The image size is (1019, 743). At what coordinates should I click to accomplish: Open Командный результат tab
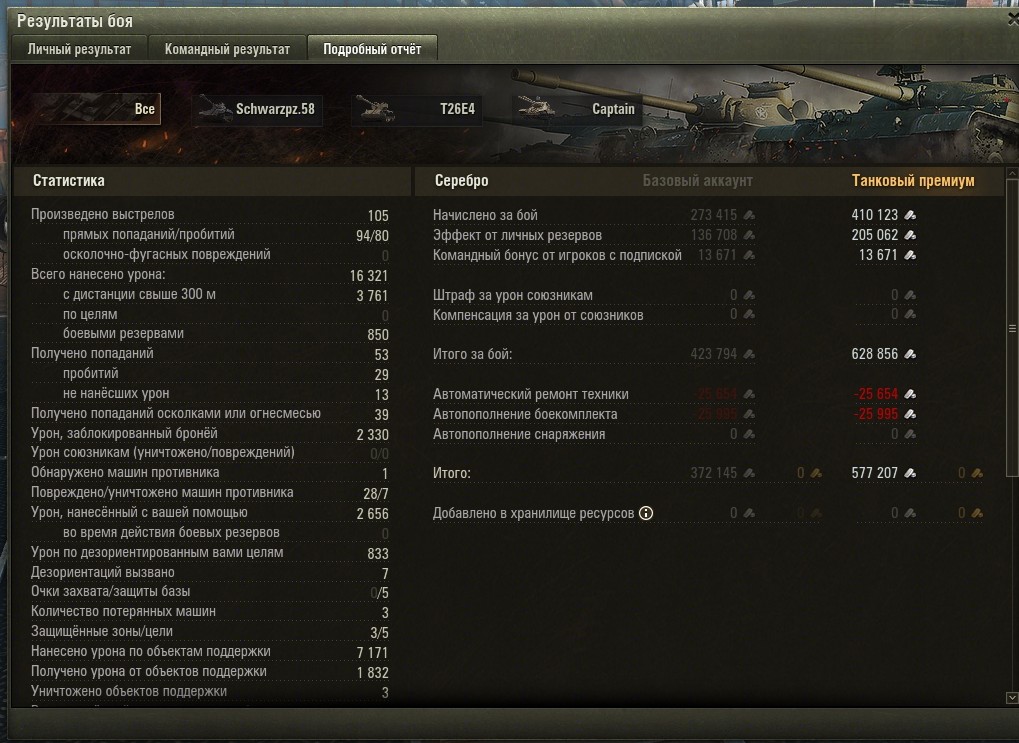tap(227, 49)
